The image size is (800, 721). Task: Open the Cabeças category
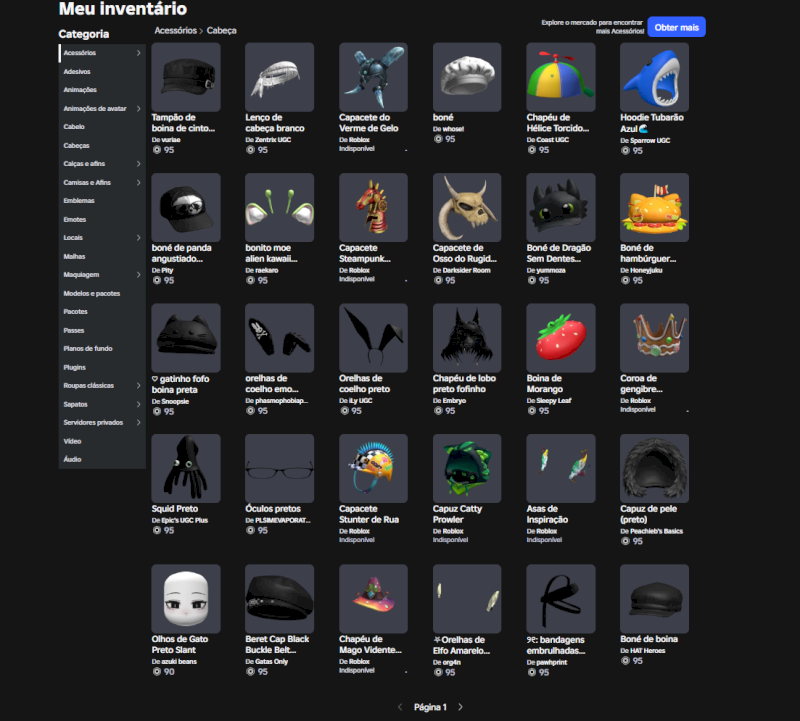102,145
